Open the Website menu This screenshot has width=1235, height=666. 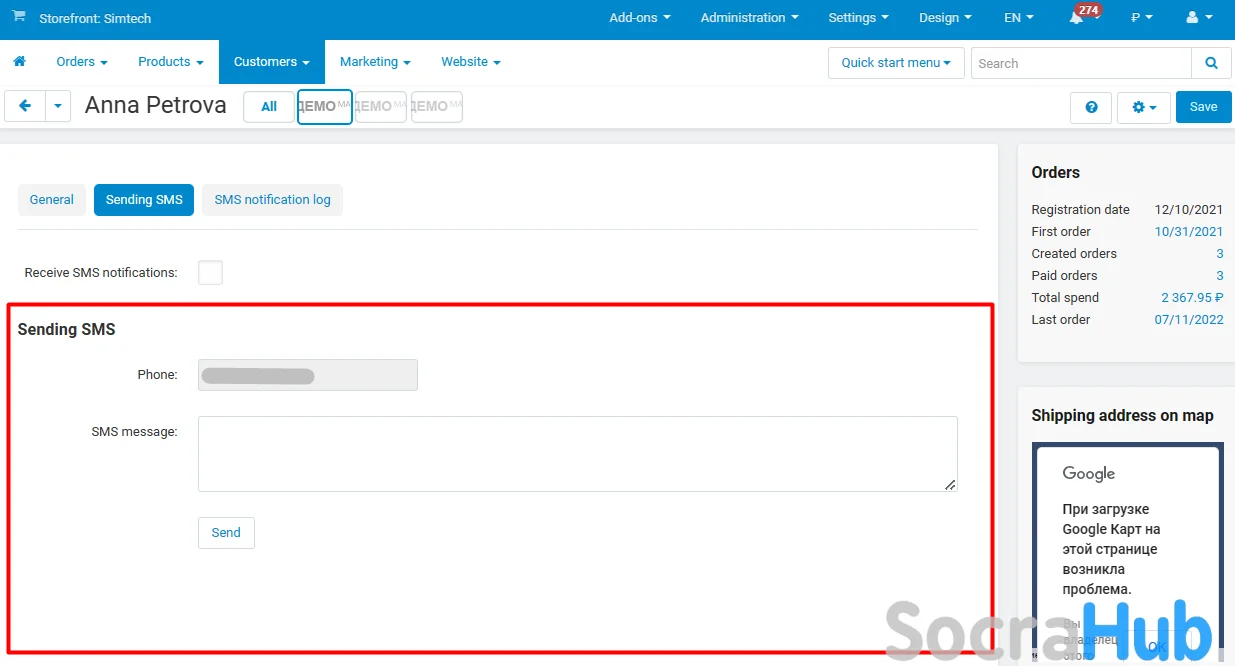tap(471, 62)
